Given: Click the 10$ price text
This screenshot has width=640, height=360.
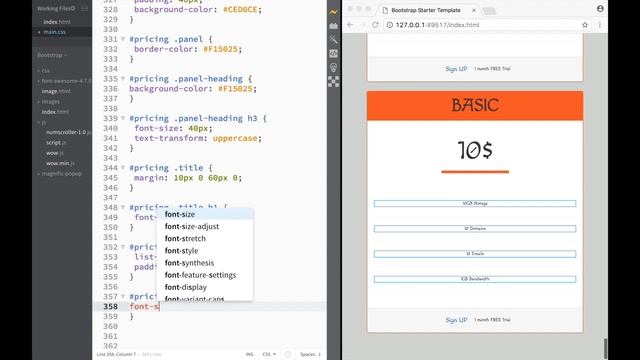Looking at the screenshot, I should pyautogui.click(x=475, y=150).
